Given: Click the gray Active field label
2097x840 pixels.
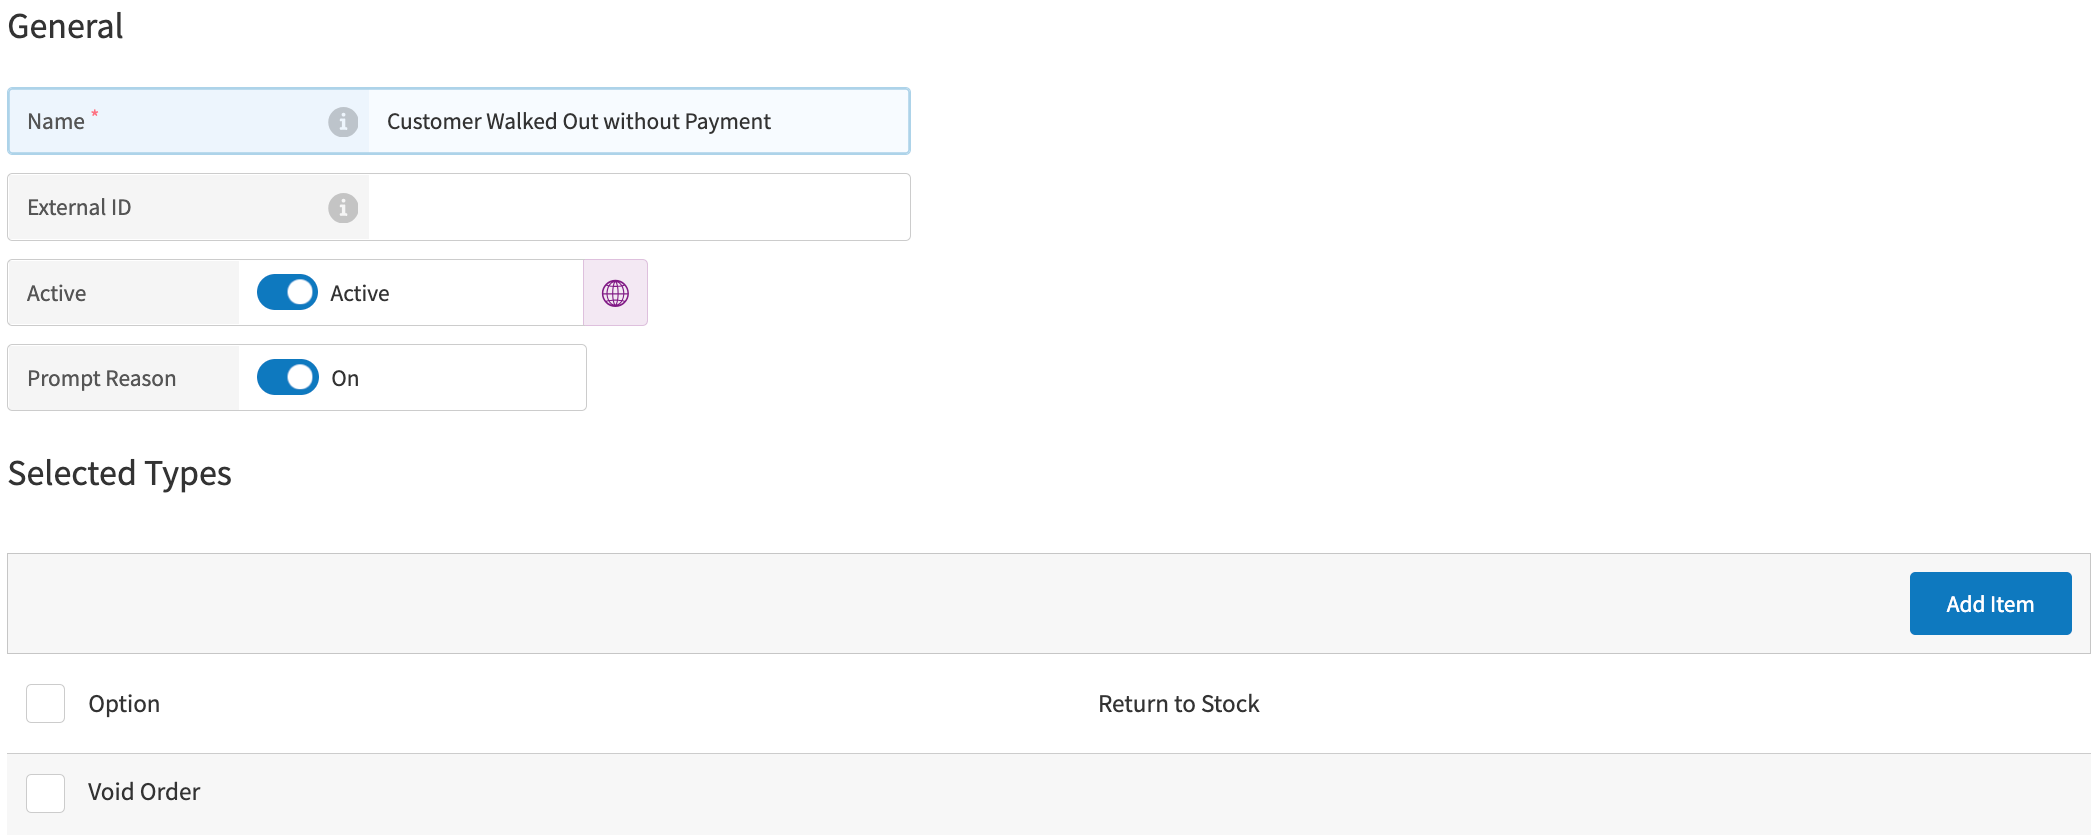Looking at the screenshot, I should tap(56, 294).
